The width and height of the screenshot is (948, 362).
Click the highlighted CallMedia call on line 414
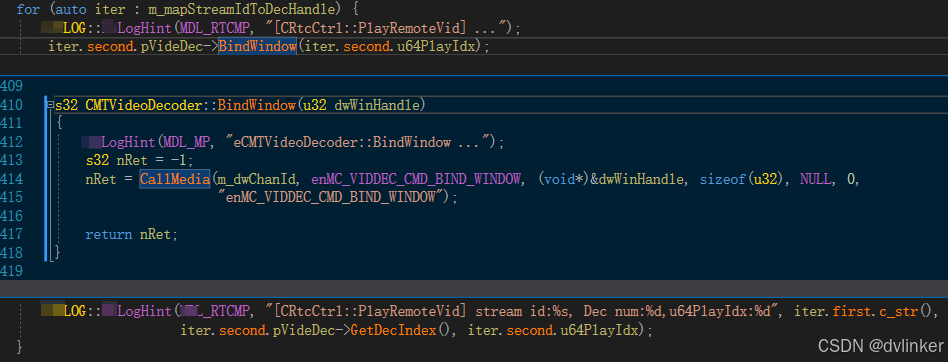(x=175, y=179)
